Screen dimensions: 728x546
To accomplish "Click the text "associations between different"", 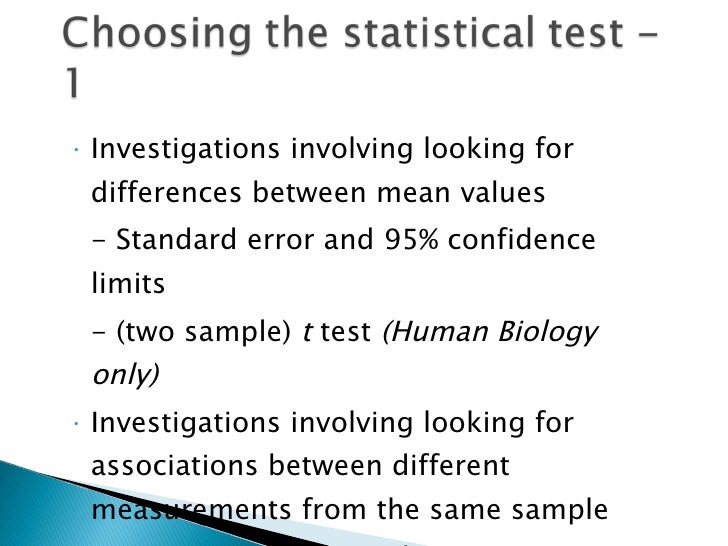I will pyautogui.click(x=300, y=465).
